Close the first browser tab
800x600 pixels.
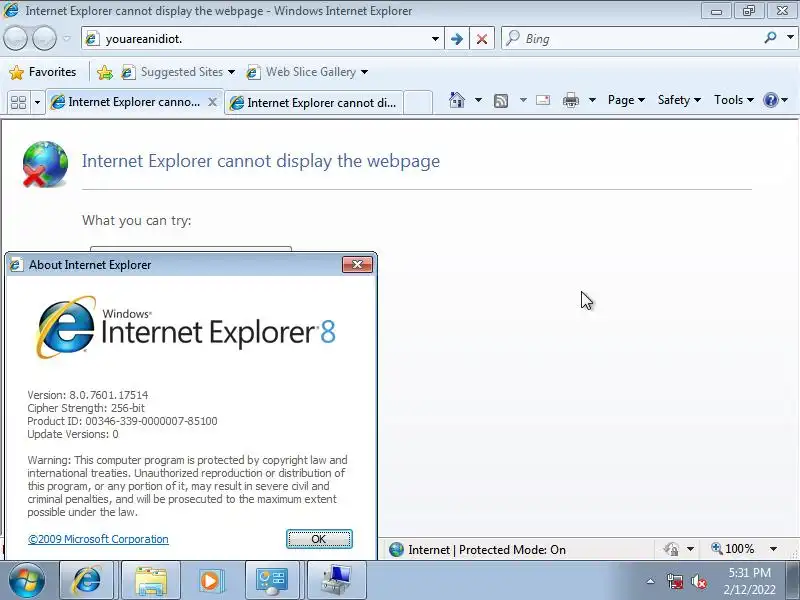(212, 103)
